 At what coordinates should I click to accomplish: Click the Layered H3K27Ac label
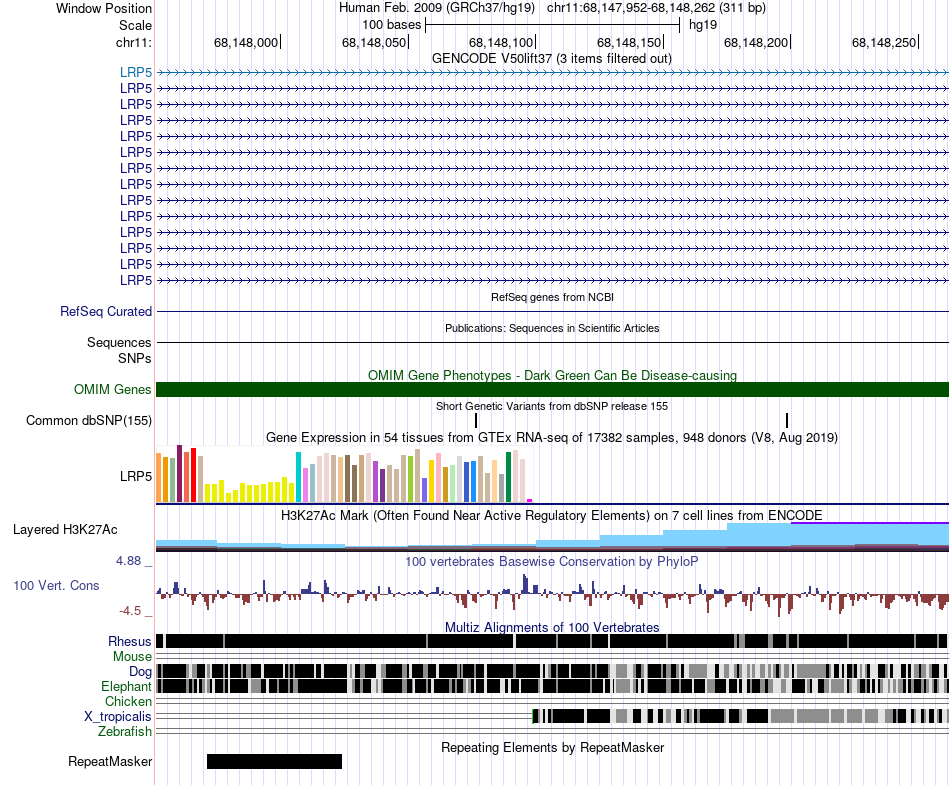[65, 529]
